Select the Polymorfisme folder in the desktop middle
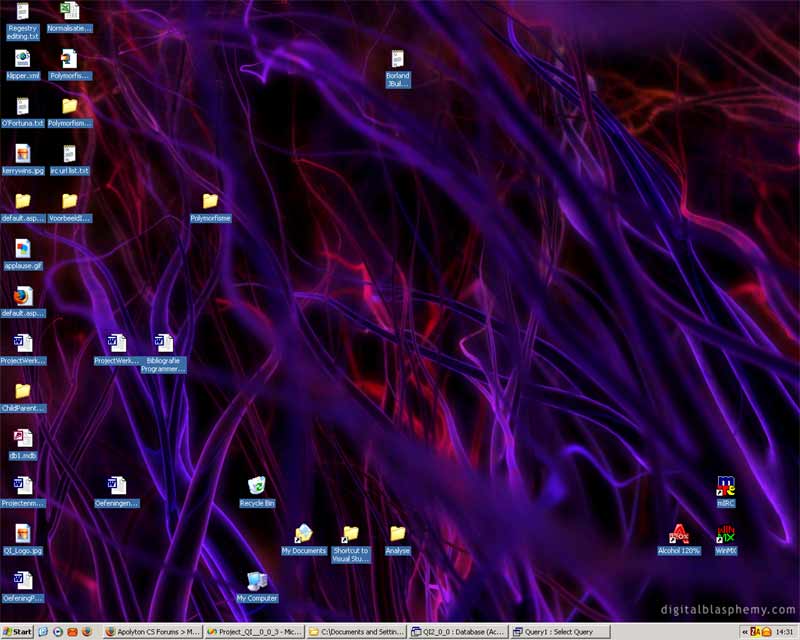Image resolution: width=800 pixels, height=640 pixels. [x=210, y=202]
